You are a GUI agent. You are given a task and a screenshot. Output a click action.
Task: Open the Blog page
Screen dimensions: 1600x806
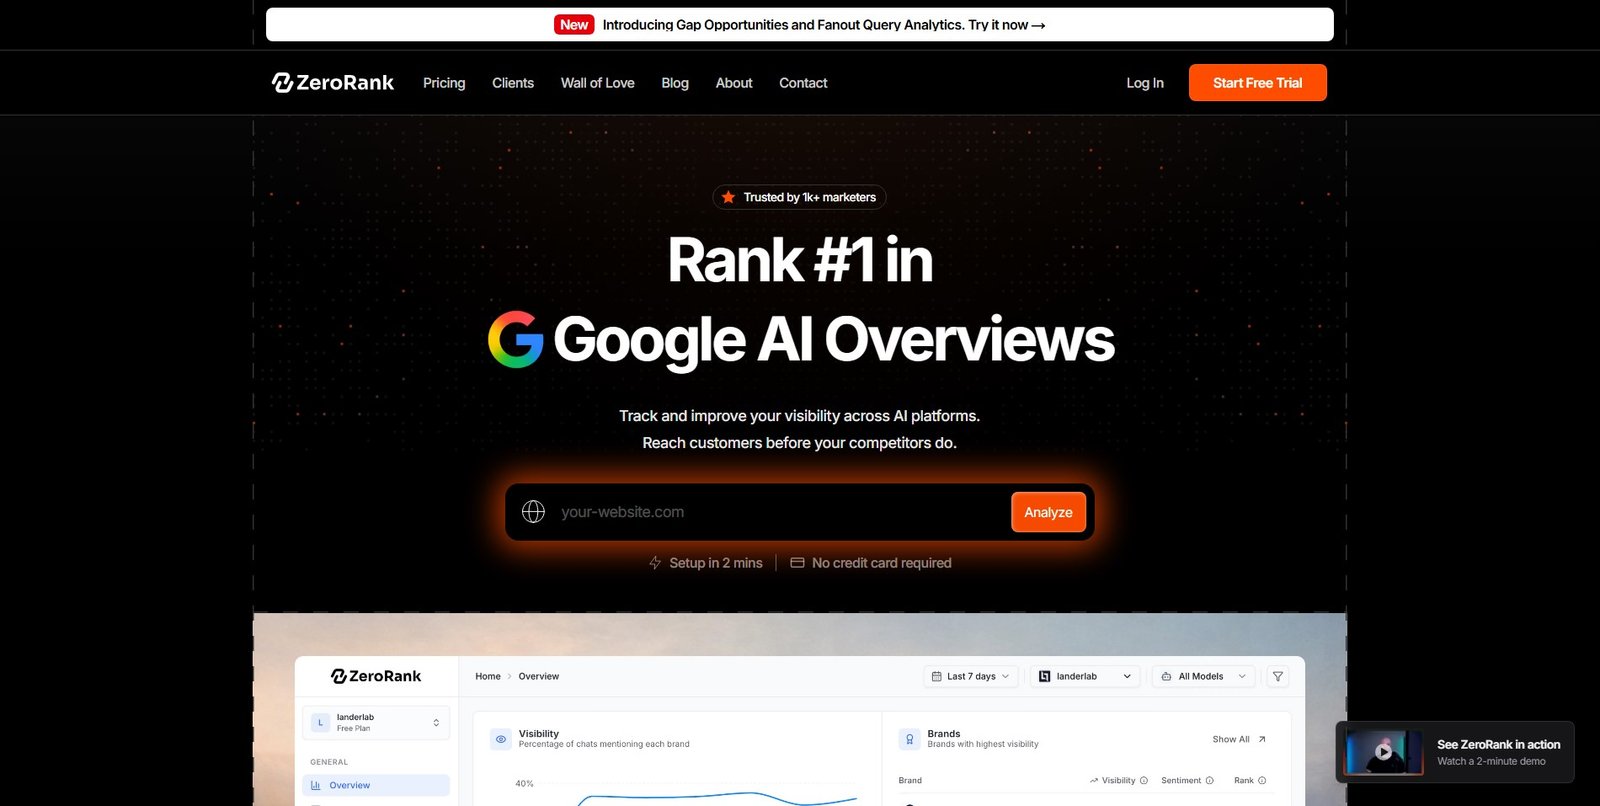pyautogui.click(x=675, y=83)
